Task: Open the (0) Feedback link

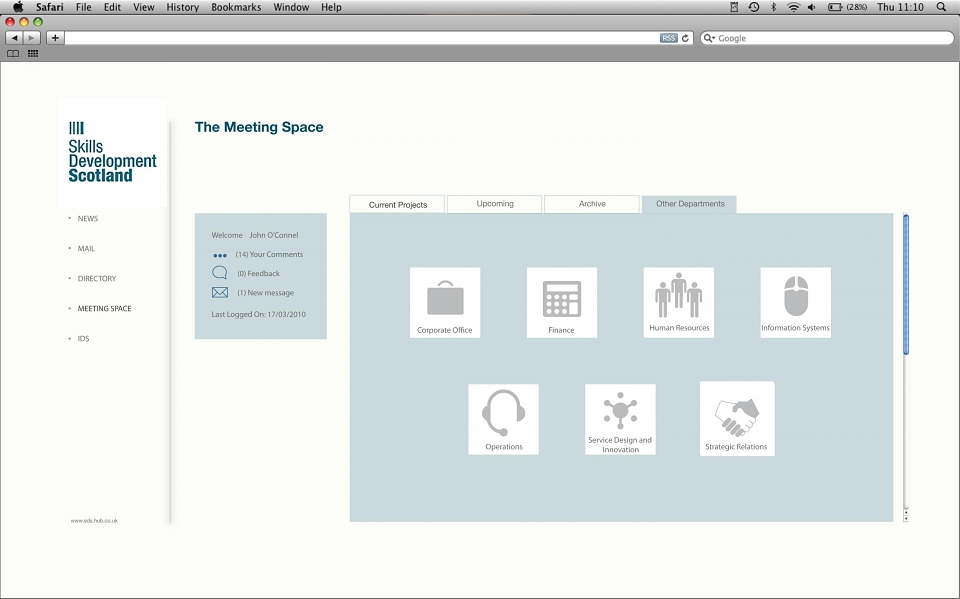Action: point(258,274)
